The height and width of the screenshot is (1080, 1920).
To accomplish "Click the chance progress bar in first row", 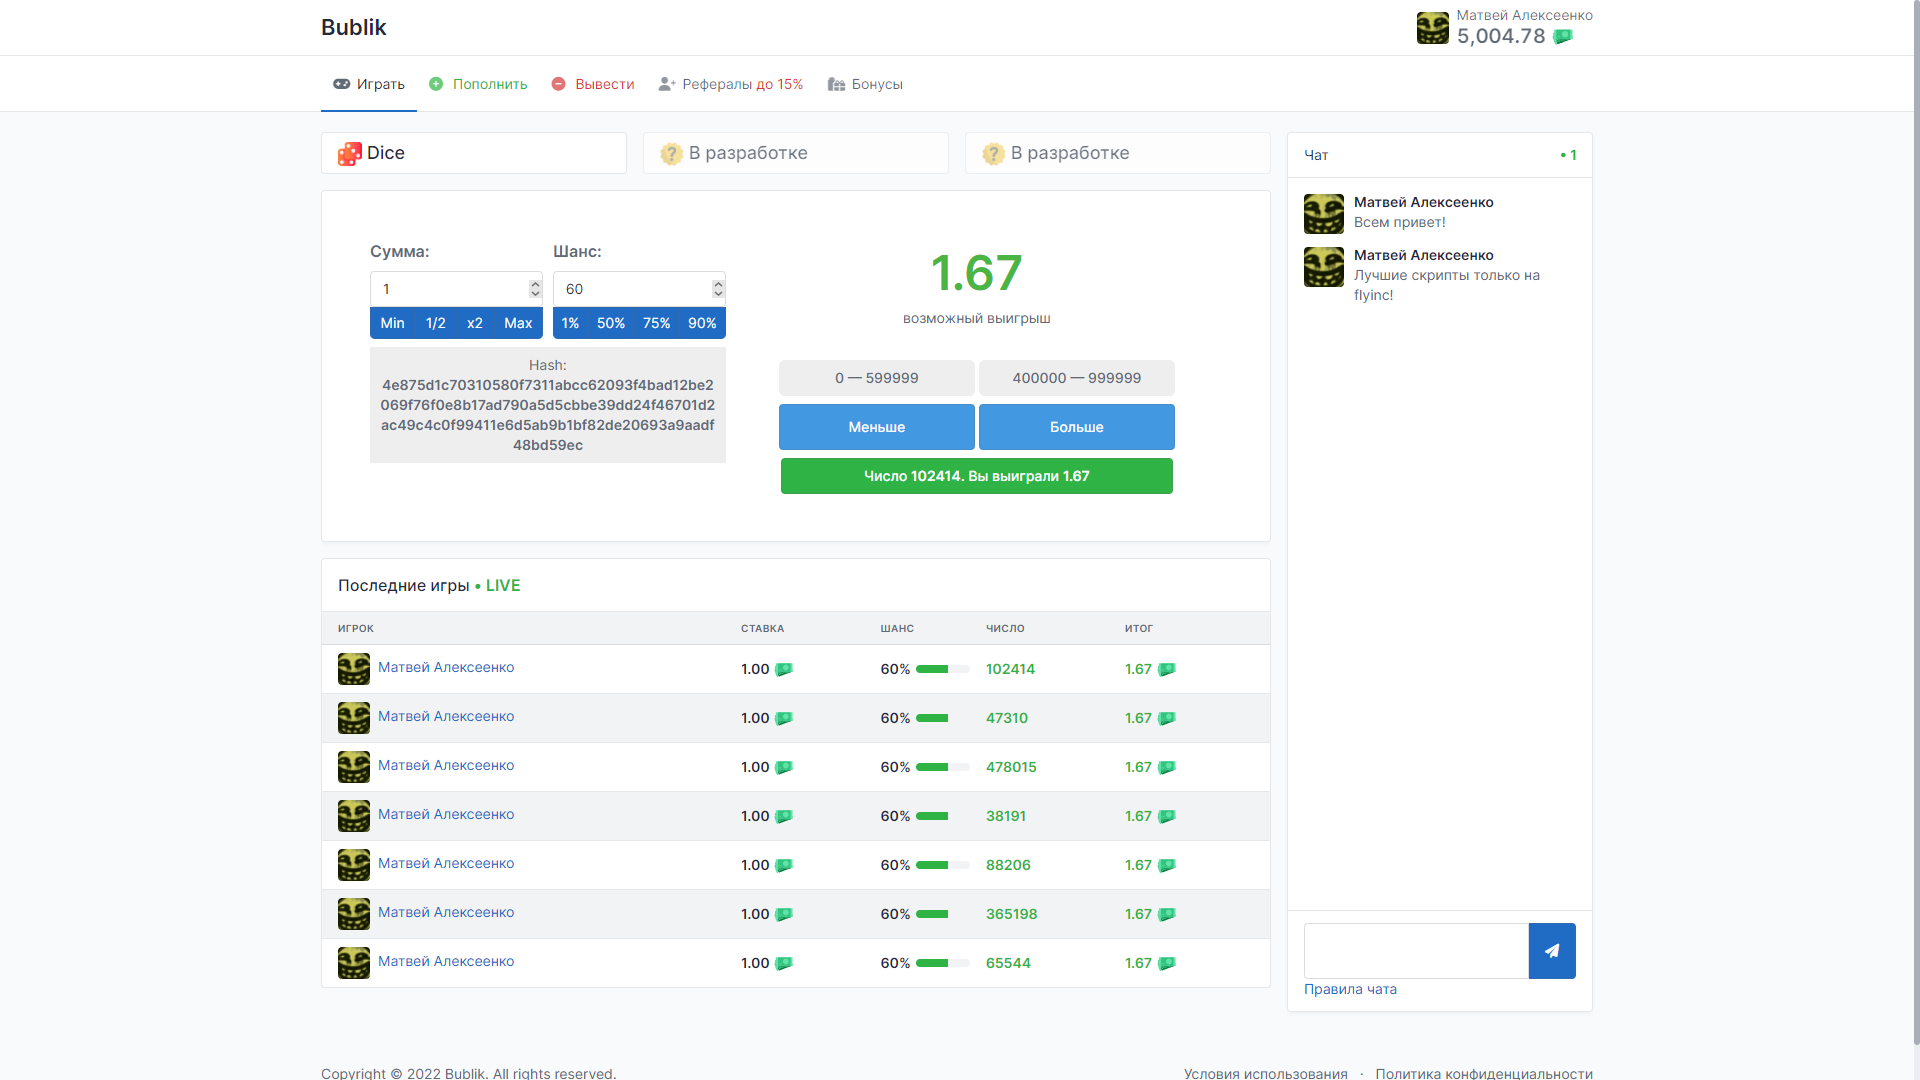I will point(942,669).
